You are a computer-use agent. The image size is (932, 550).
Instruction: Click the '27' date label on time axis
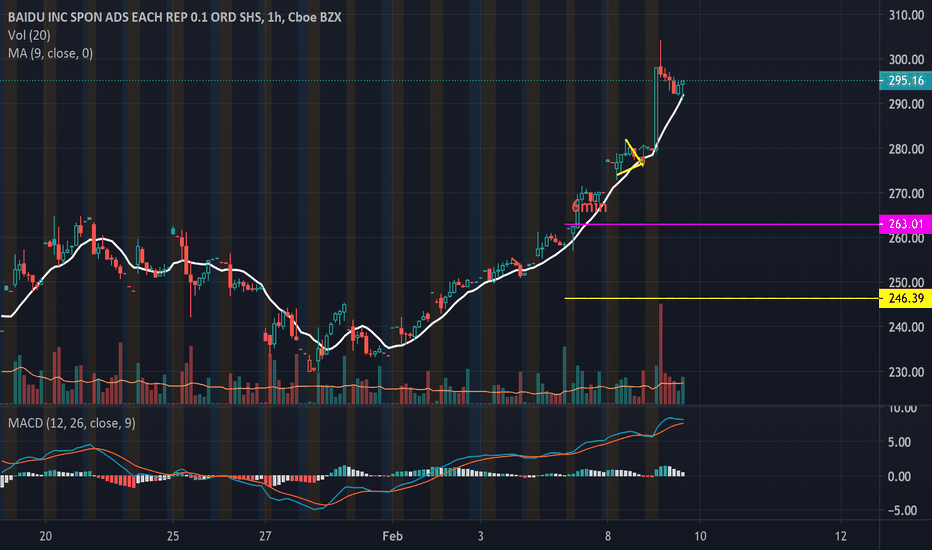point(265,536)
